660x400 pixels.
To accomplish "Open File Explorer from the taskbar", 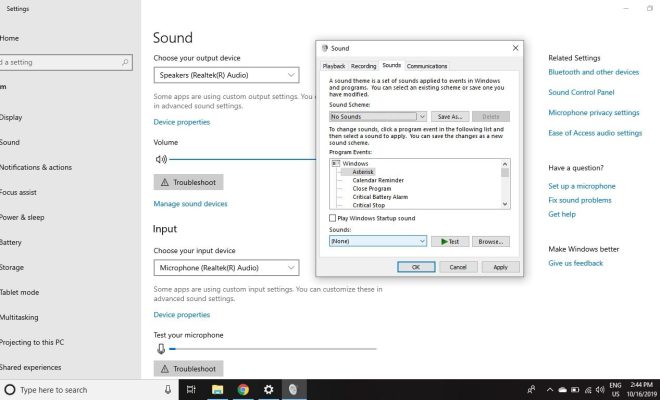I will tap(217, 389).
